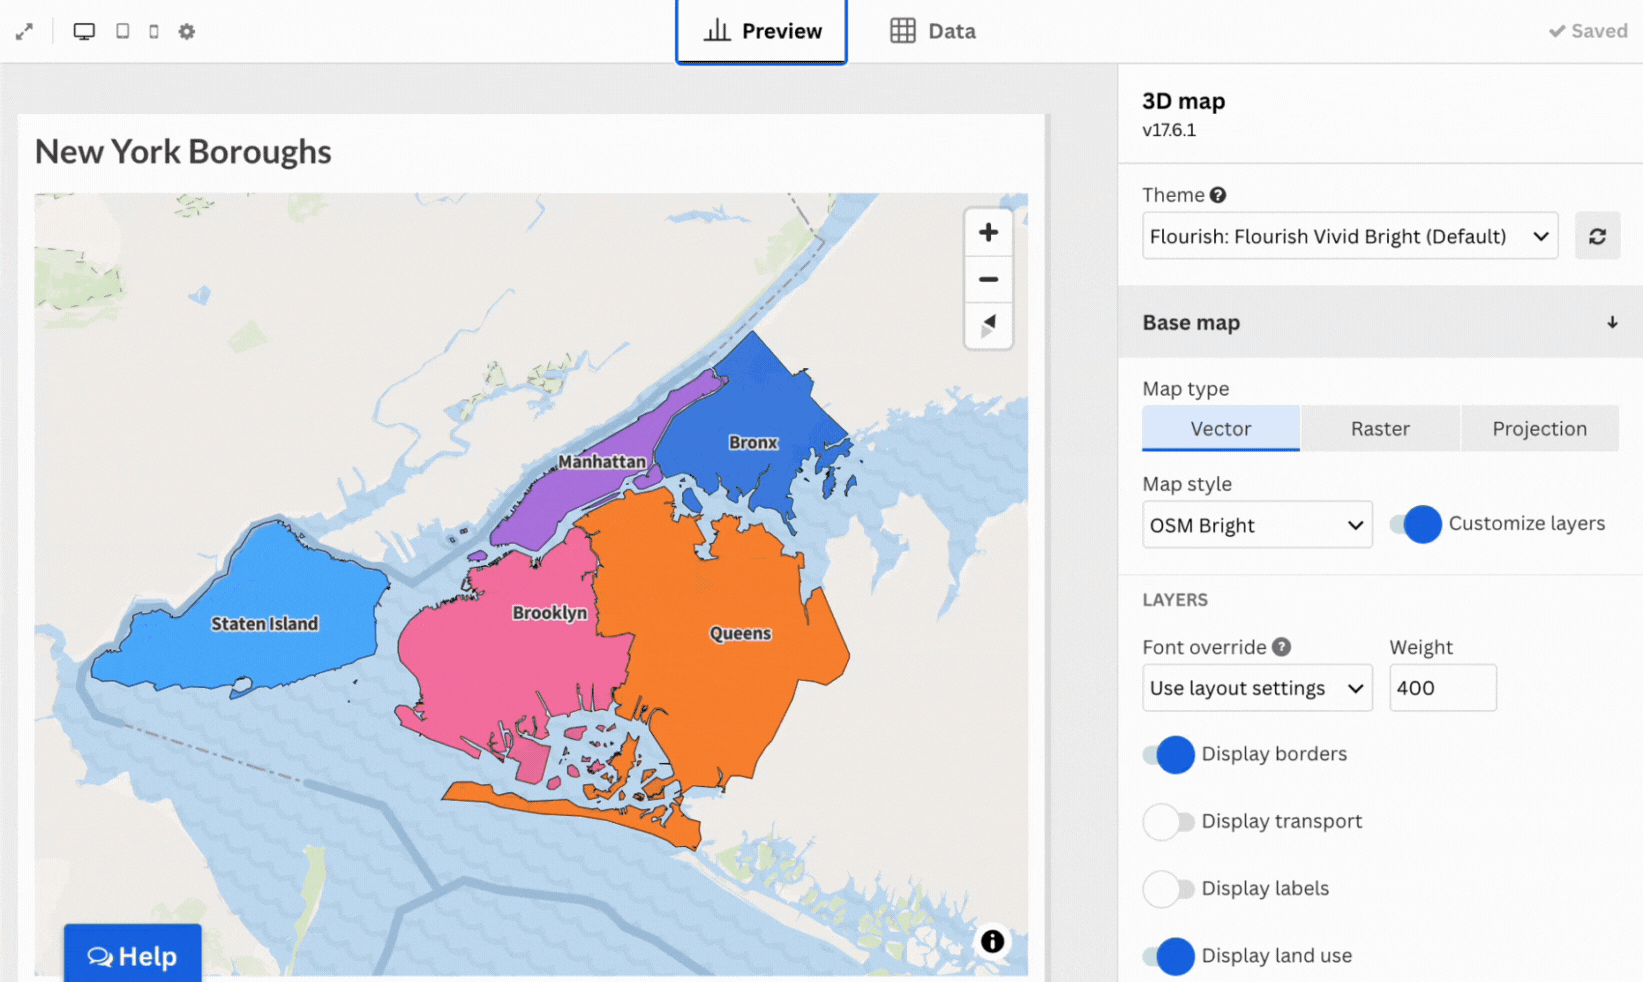Switch to mobile preview icon

153,32
